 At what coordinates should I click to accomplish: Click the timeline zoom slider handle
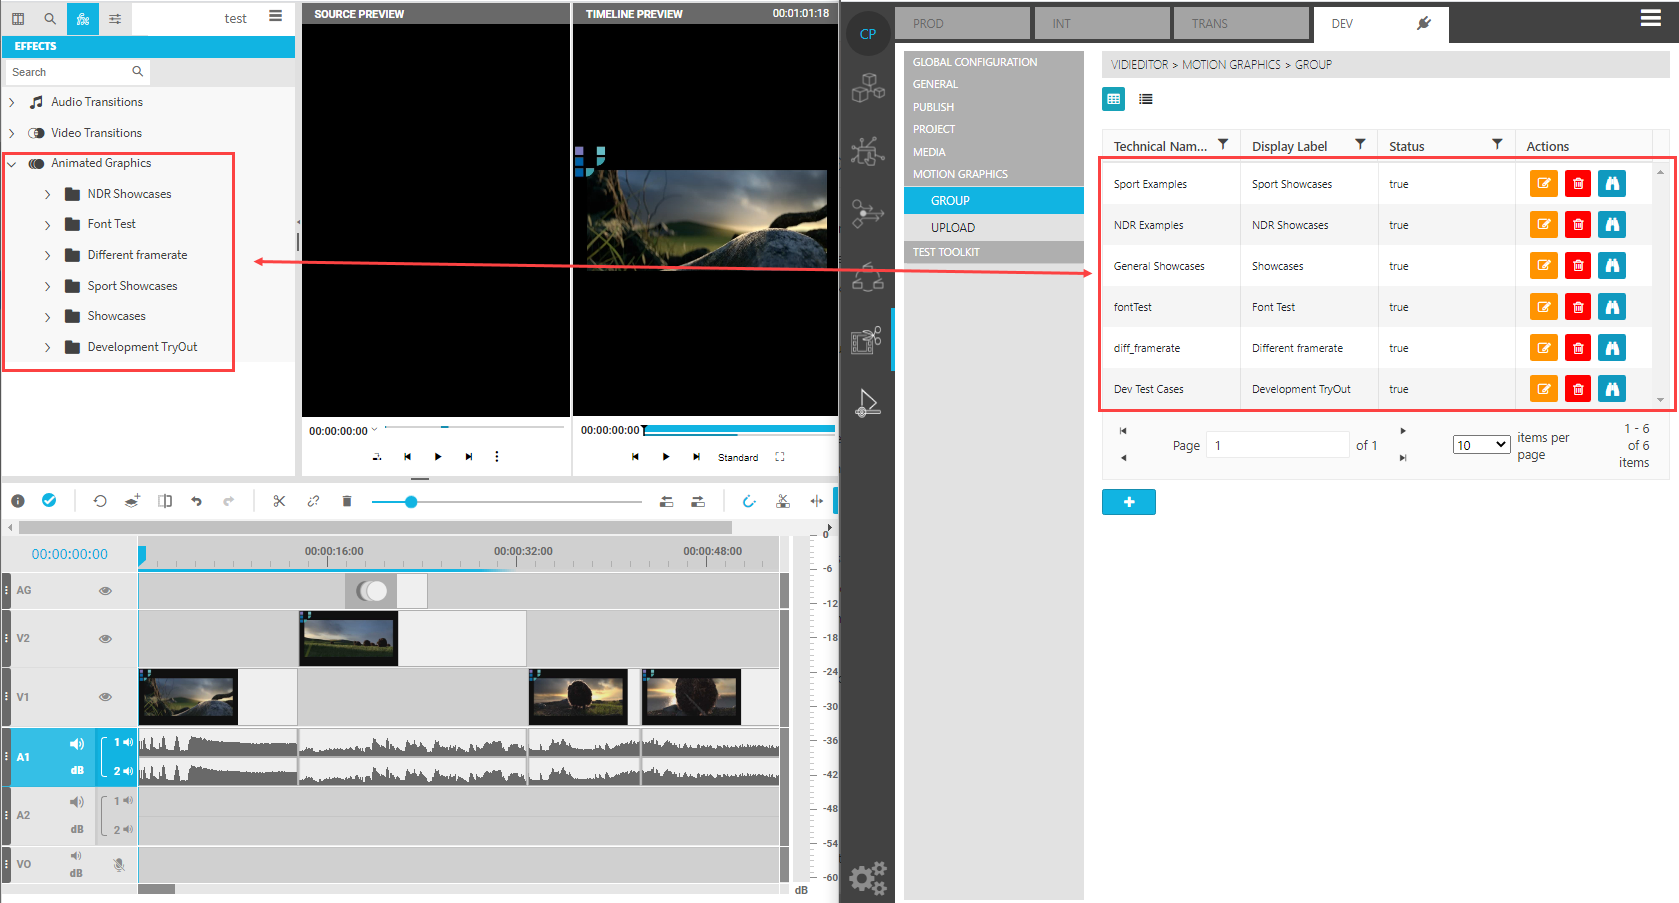[x=411, y=502]
